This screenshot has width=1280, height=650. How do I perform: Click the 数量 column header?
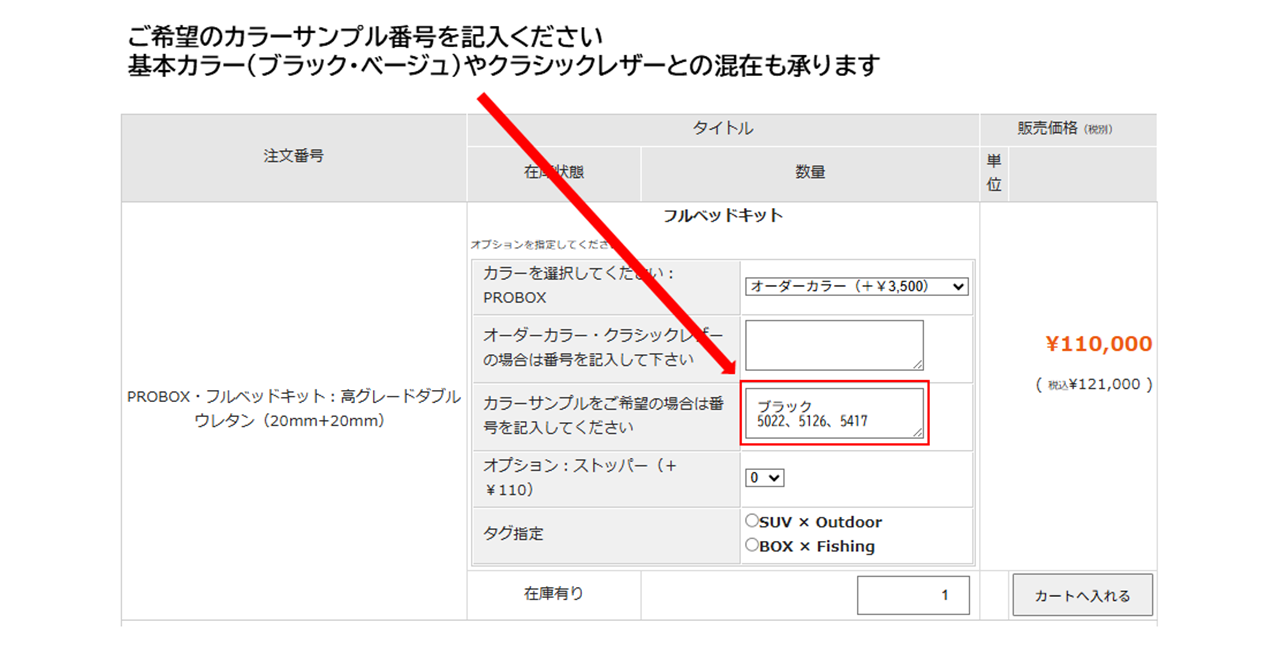click(x=810, y=172)
